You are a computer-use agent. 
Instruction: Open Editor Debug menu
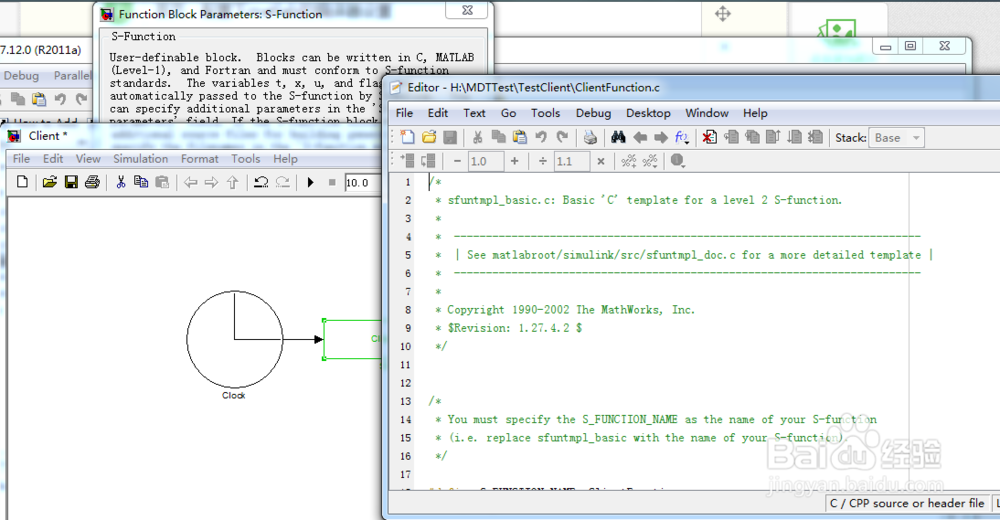[593, 113]
